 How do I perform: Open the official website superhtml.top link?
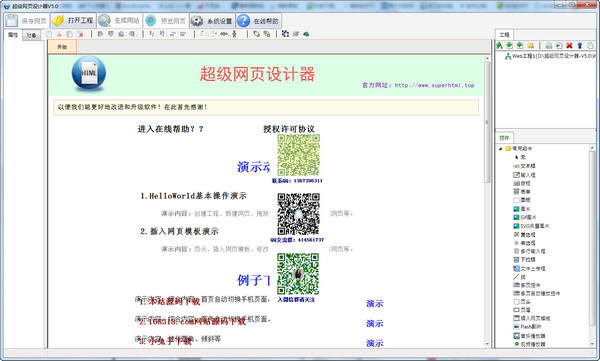click(434, 85)
